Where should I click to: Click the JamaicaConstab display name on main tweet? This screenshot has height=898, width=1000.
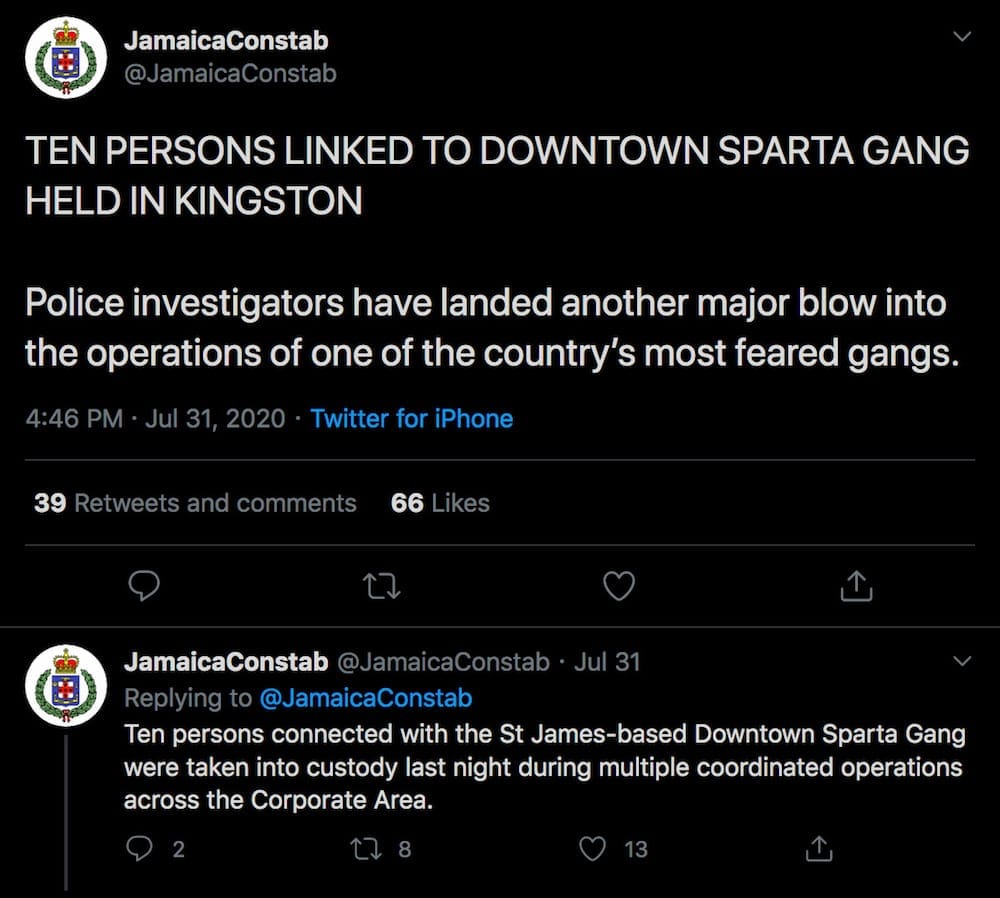(226, 41)
